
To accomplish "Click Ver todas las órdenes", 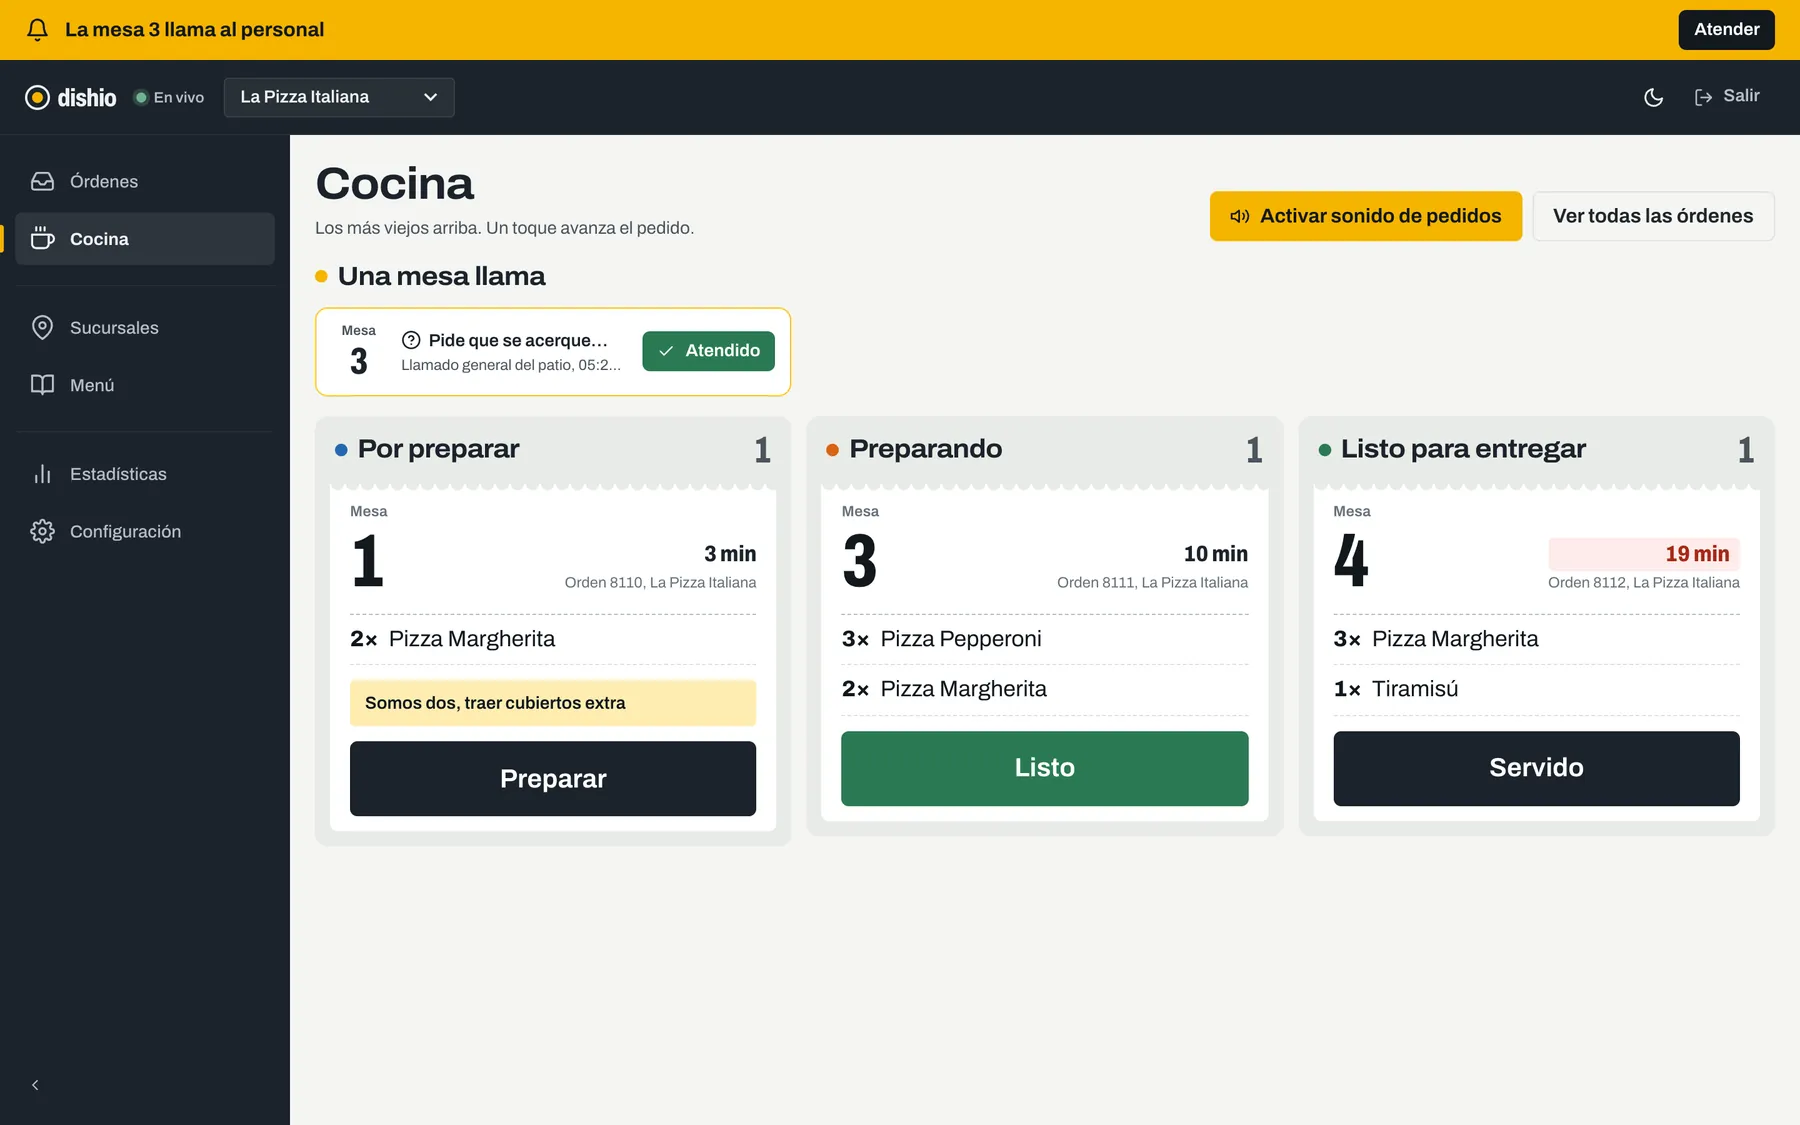I will (1653, 216).
